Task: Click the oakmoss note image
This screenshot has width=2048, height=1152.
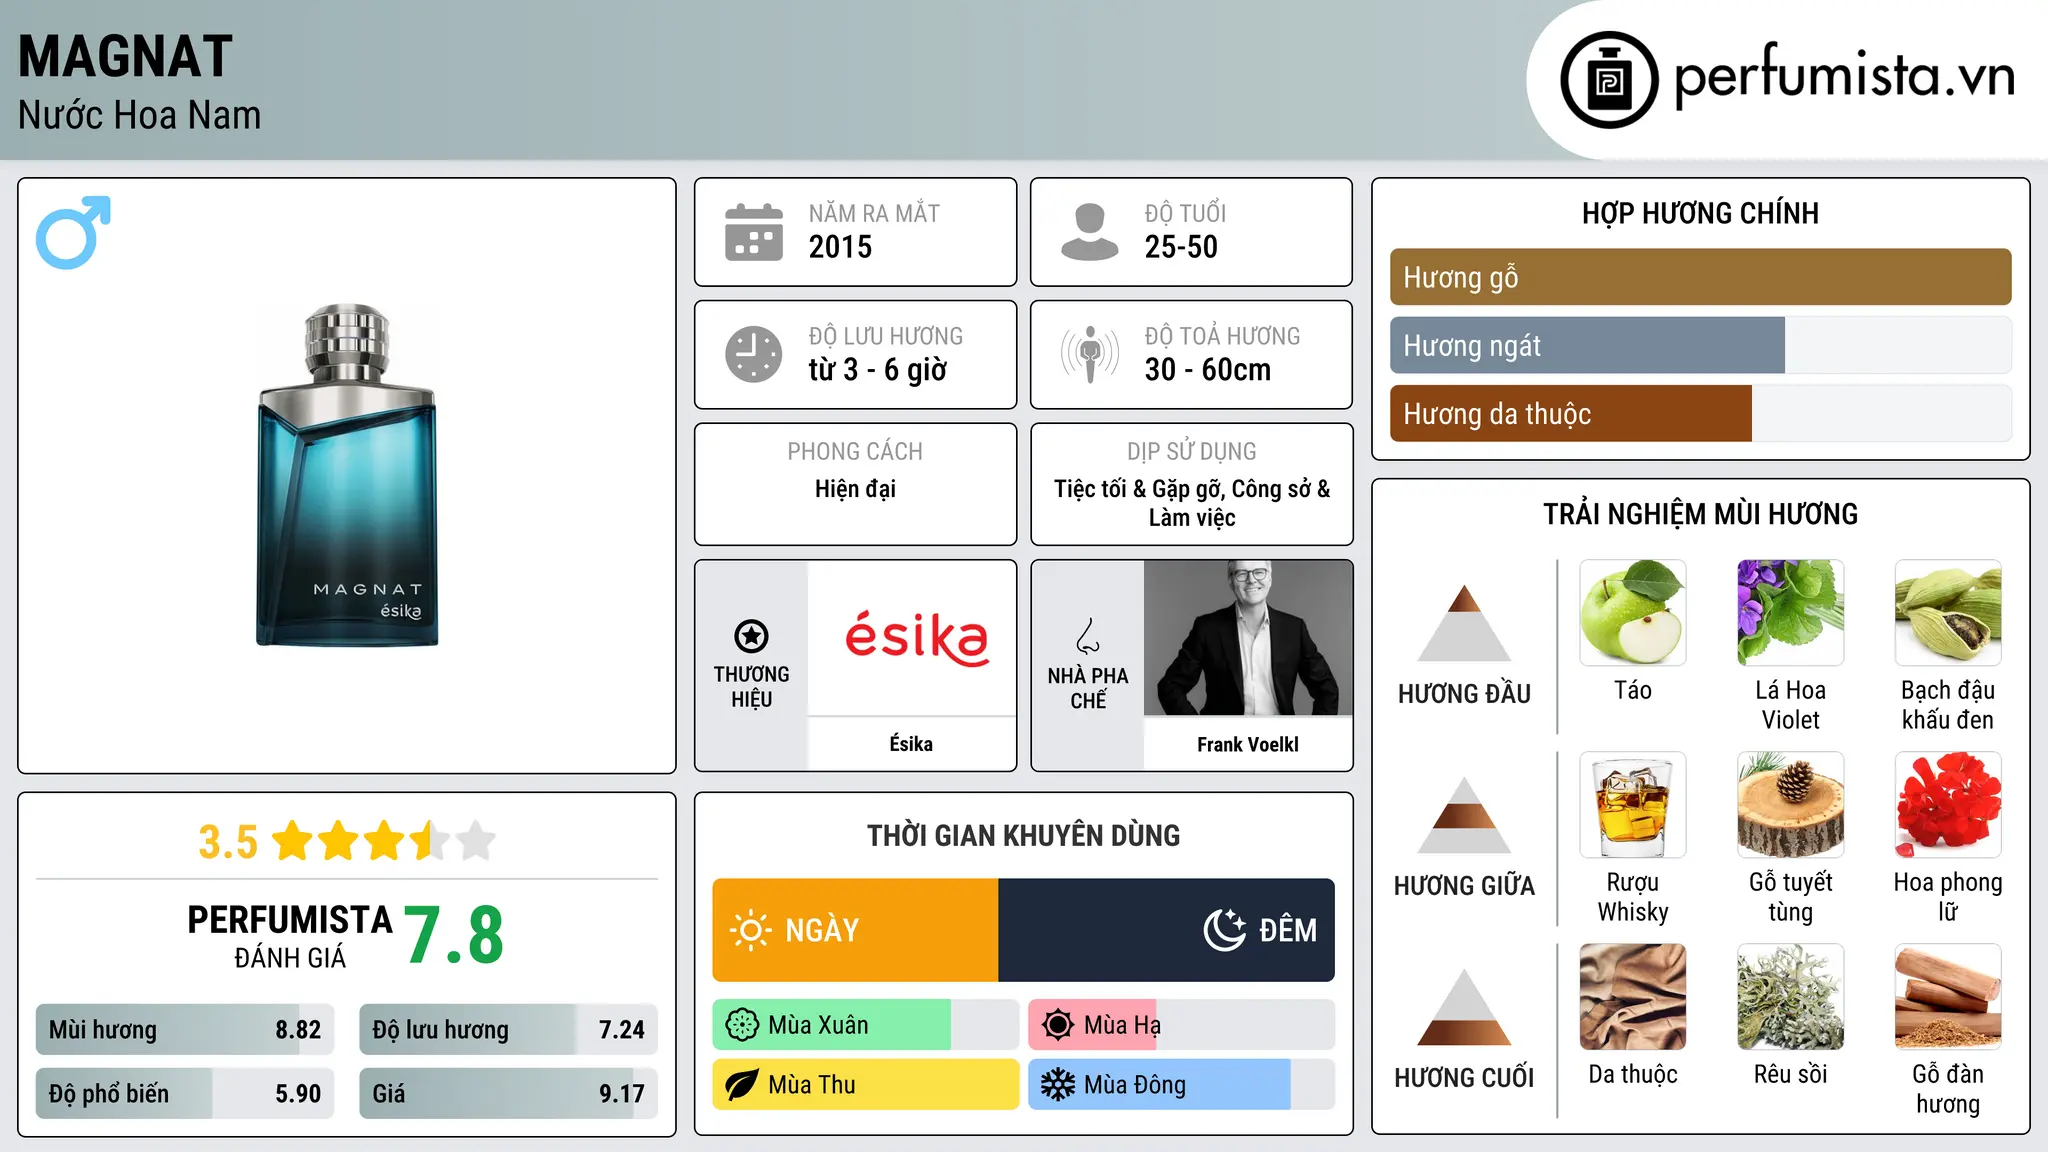Action: point(1790,997)
